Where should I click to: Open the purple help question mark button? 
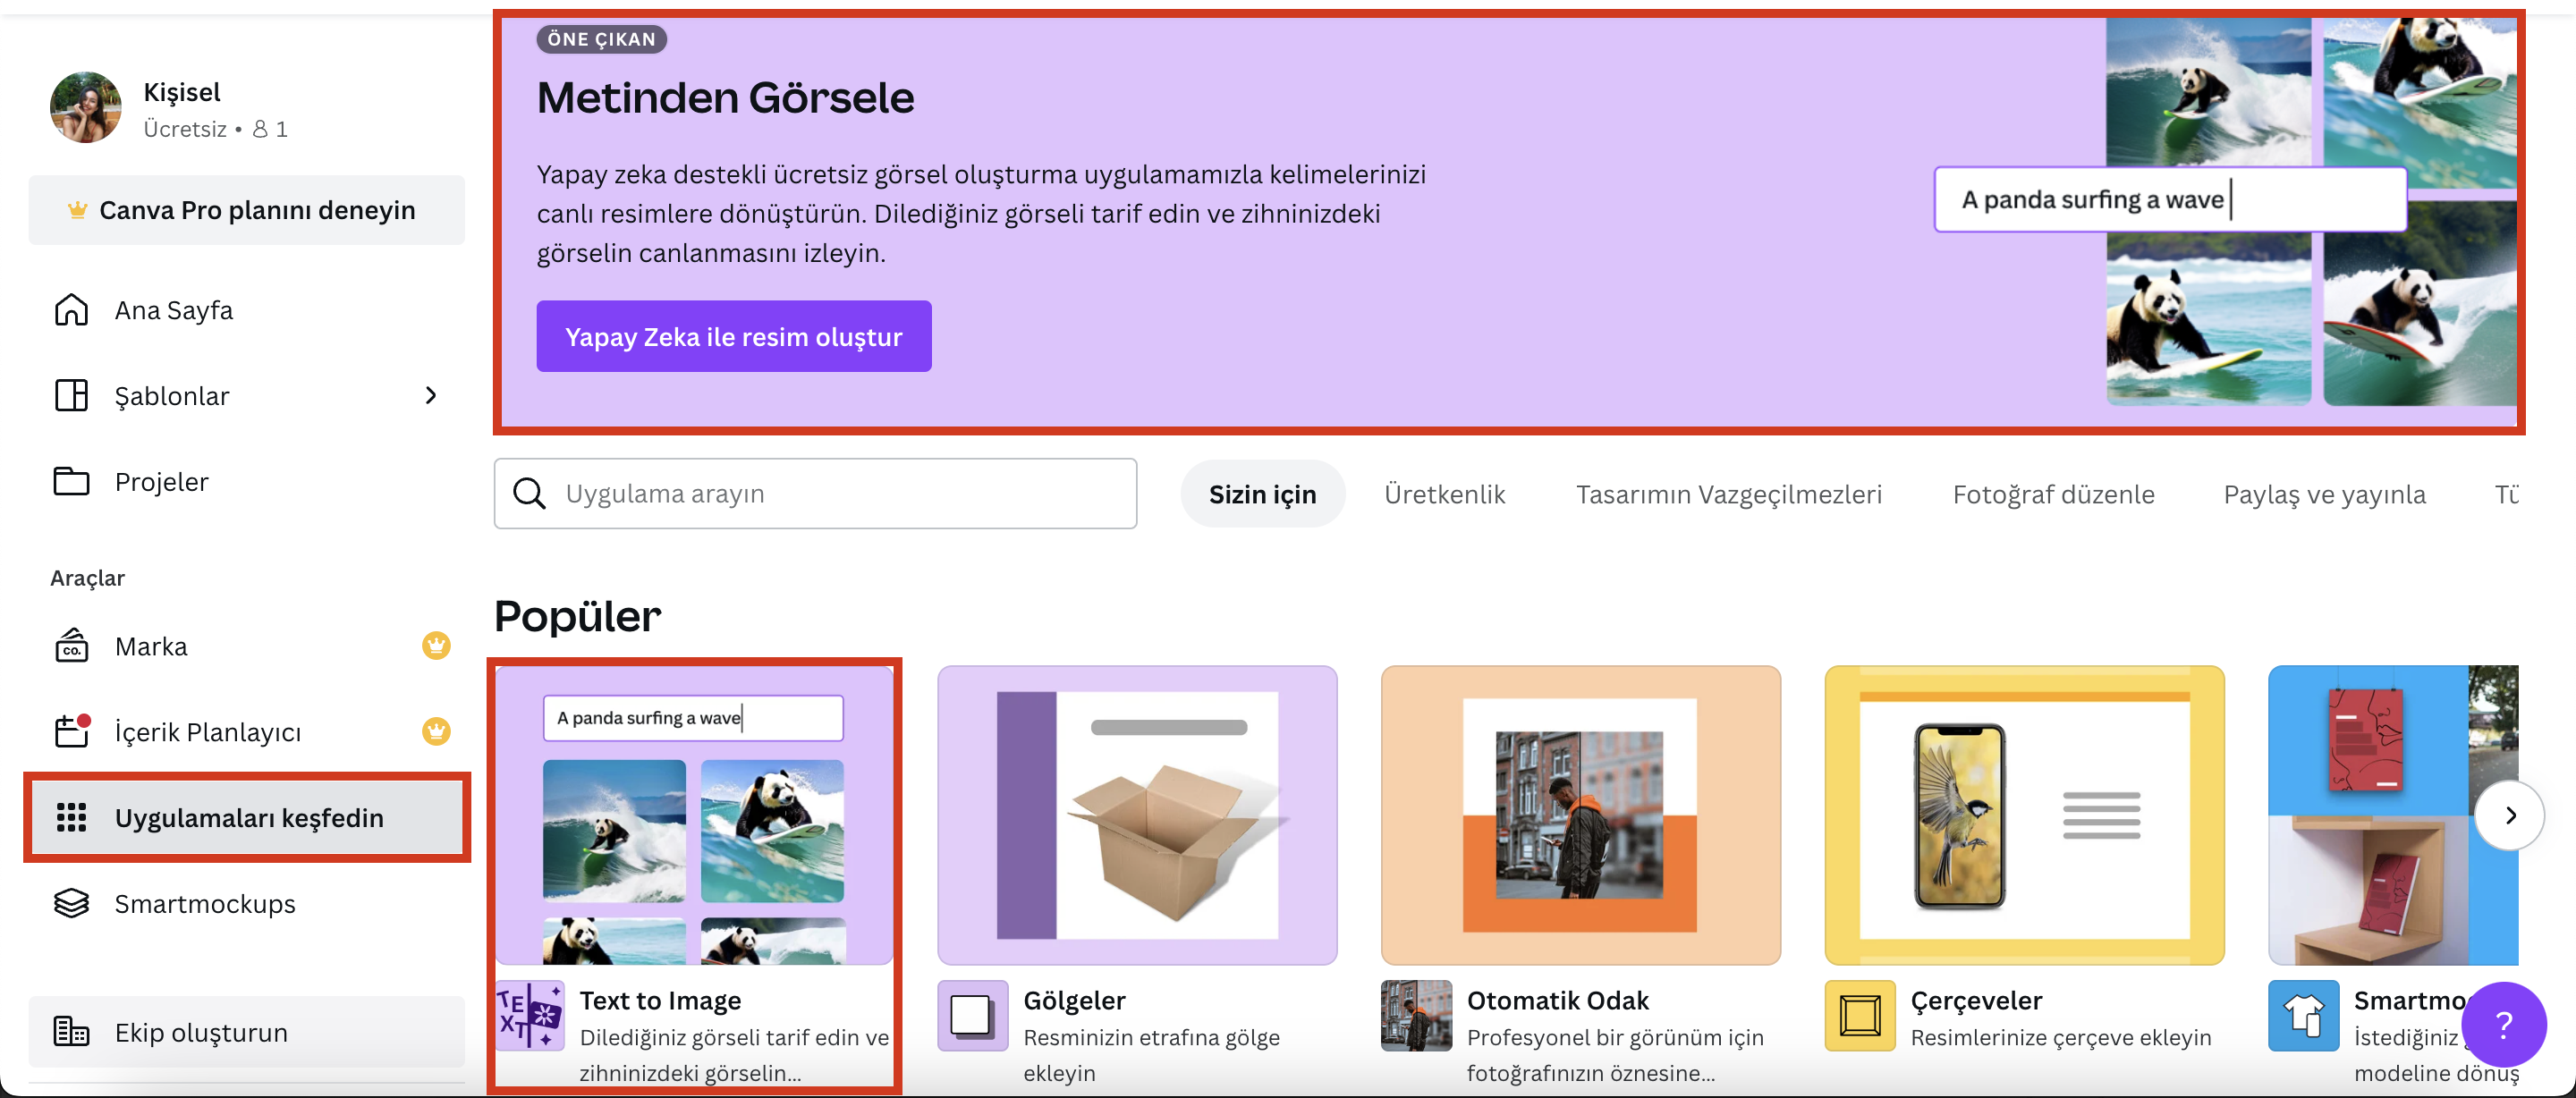pos(2503,1025)
